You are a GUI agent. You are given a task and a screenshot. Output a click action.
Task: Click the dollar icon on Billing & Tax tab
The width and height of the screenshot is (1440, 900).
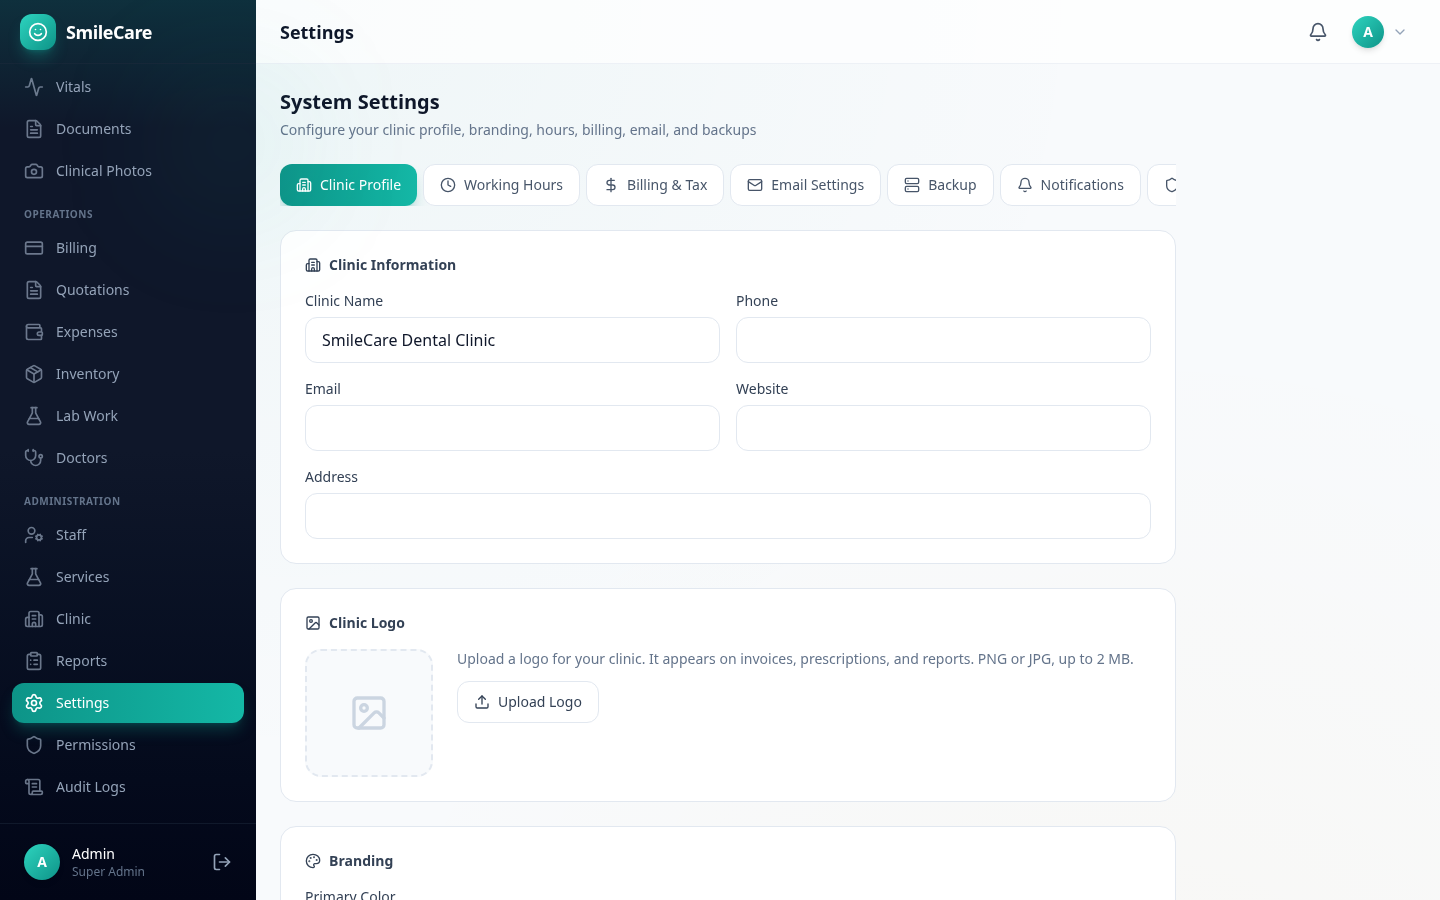[611, 185]
